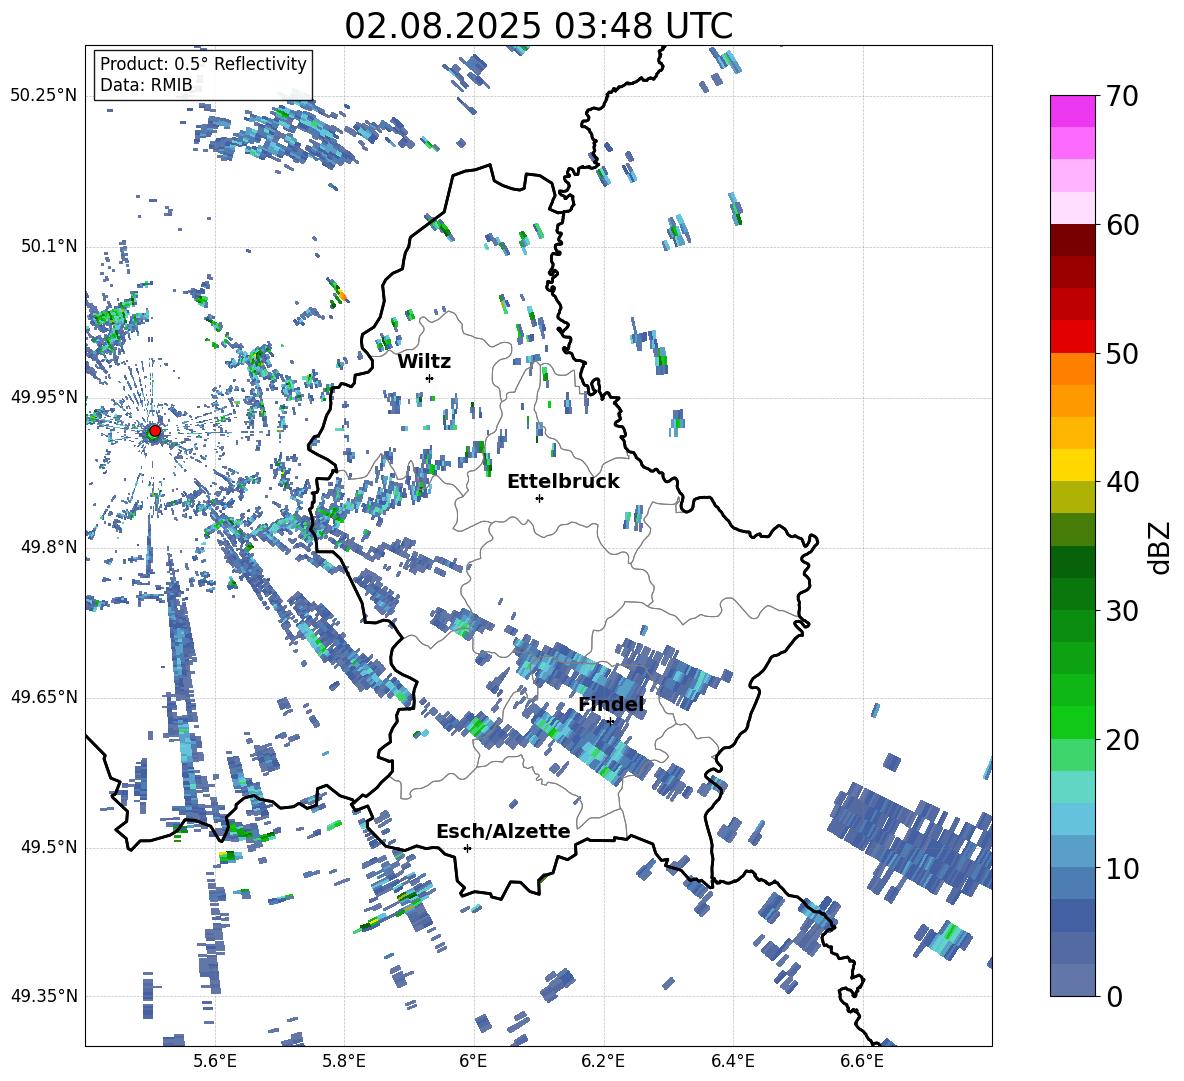Viewport: 1184px width, 1081px height.
Task: Click the 50.1°N latitude label
Action: [x=49, y=246]
